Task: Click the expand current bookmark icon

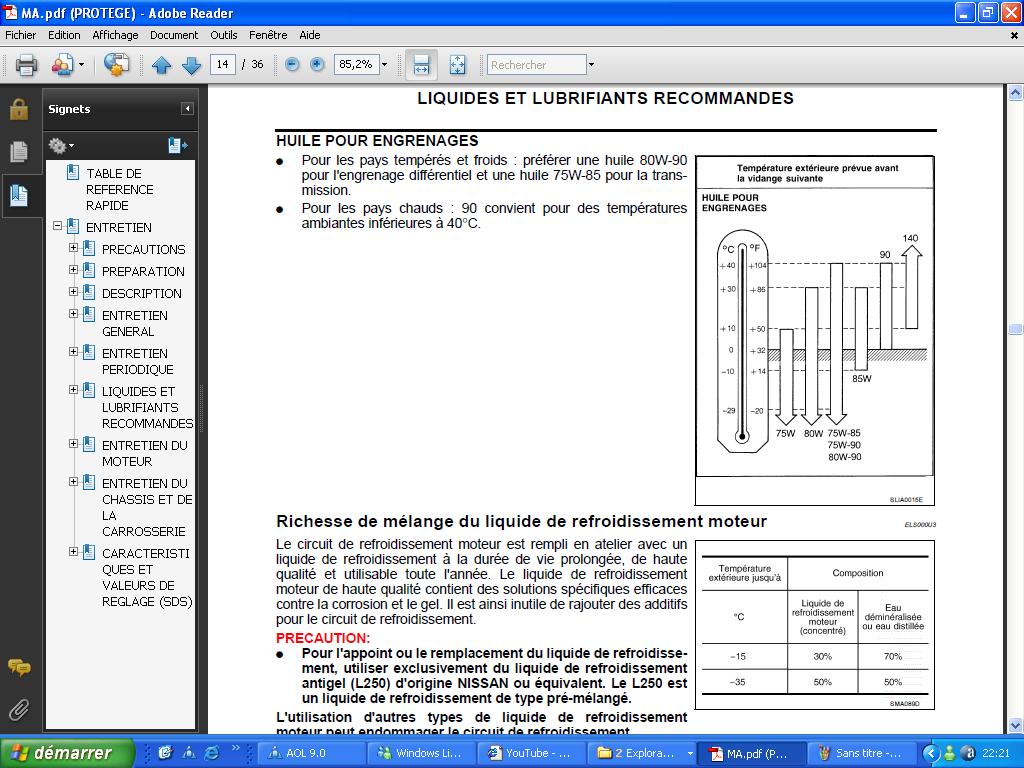Action: click(x=177, y=145)
